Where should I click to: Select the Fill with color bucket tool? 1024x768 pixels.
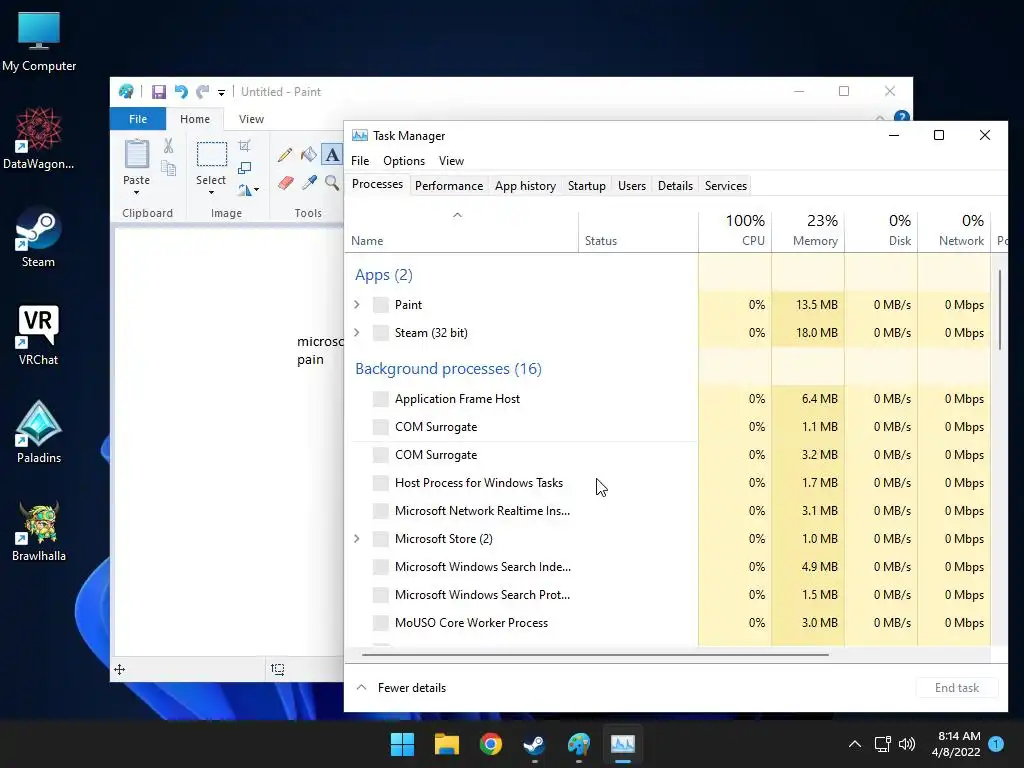(308, 155)
